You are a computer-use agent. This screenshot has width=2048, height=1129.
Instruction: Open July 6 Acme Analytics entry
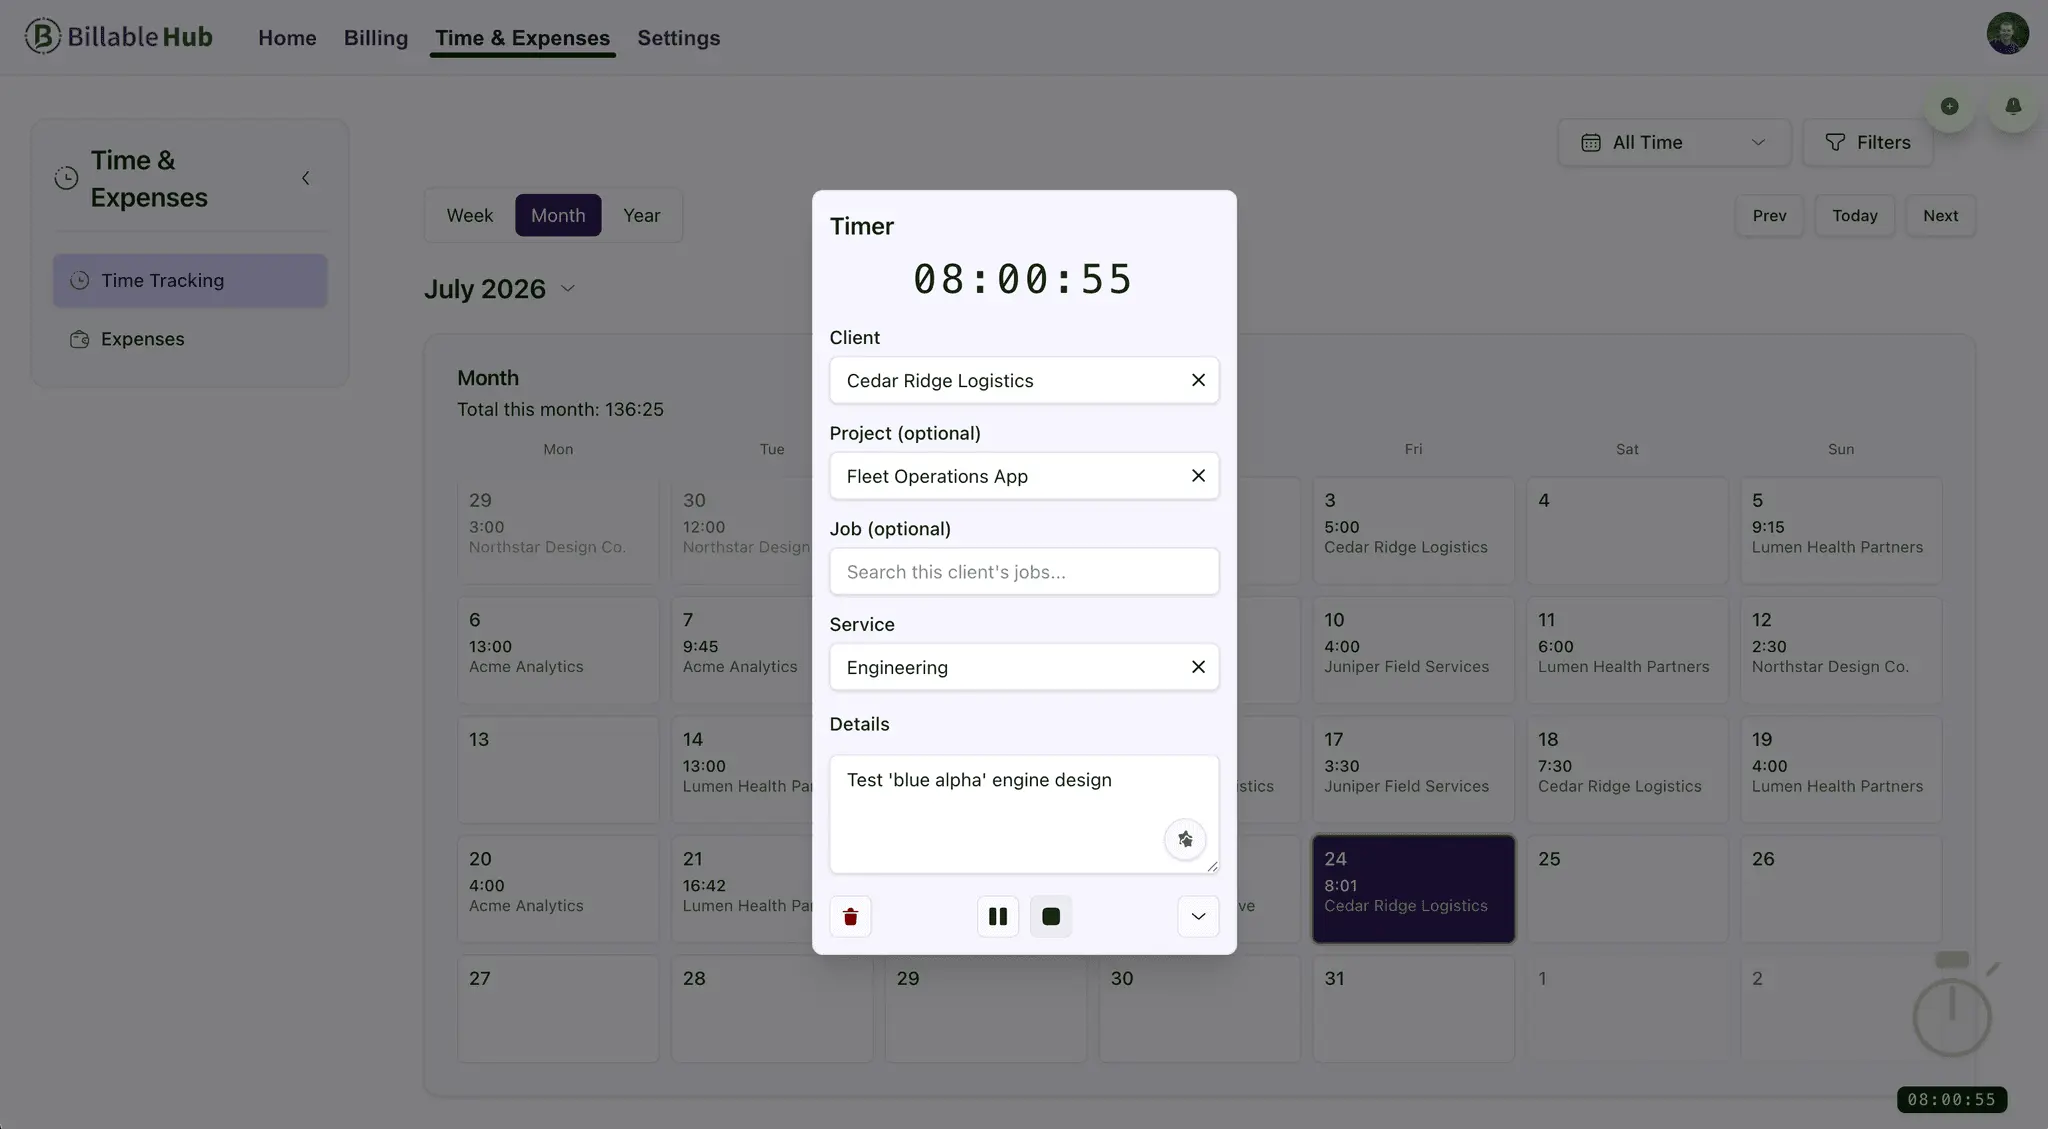558,650
